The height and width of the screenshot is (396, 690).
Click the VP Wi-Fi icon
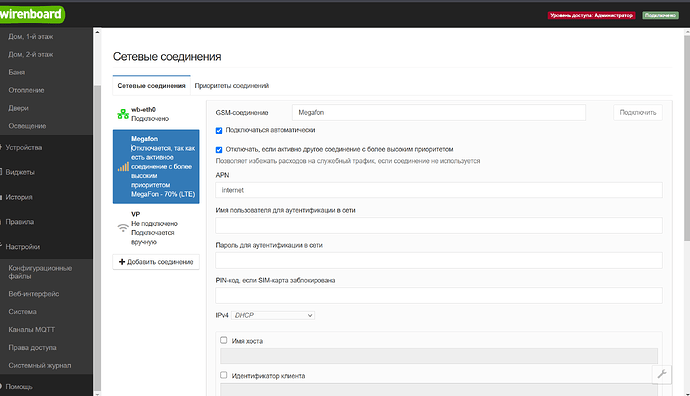pyautogui.click(x=123, y=228)
